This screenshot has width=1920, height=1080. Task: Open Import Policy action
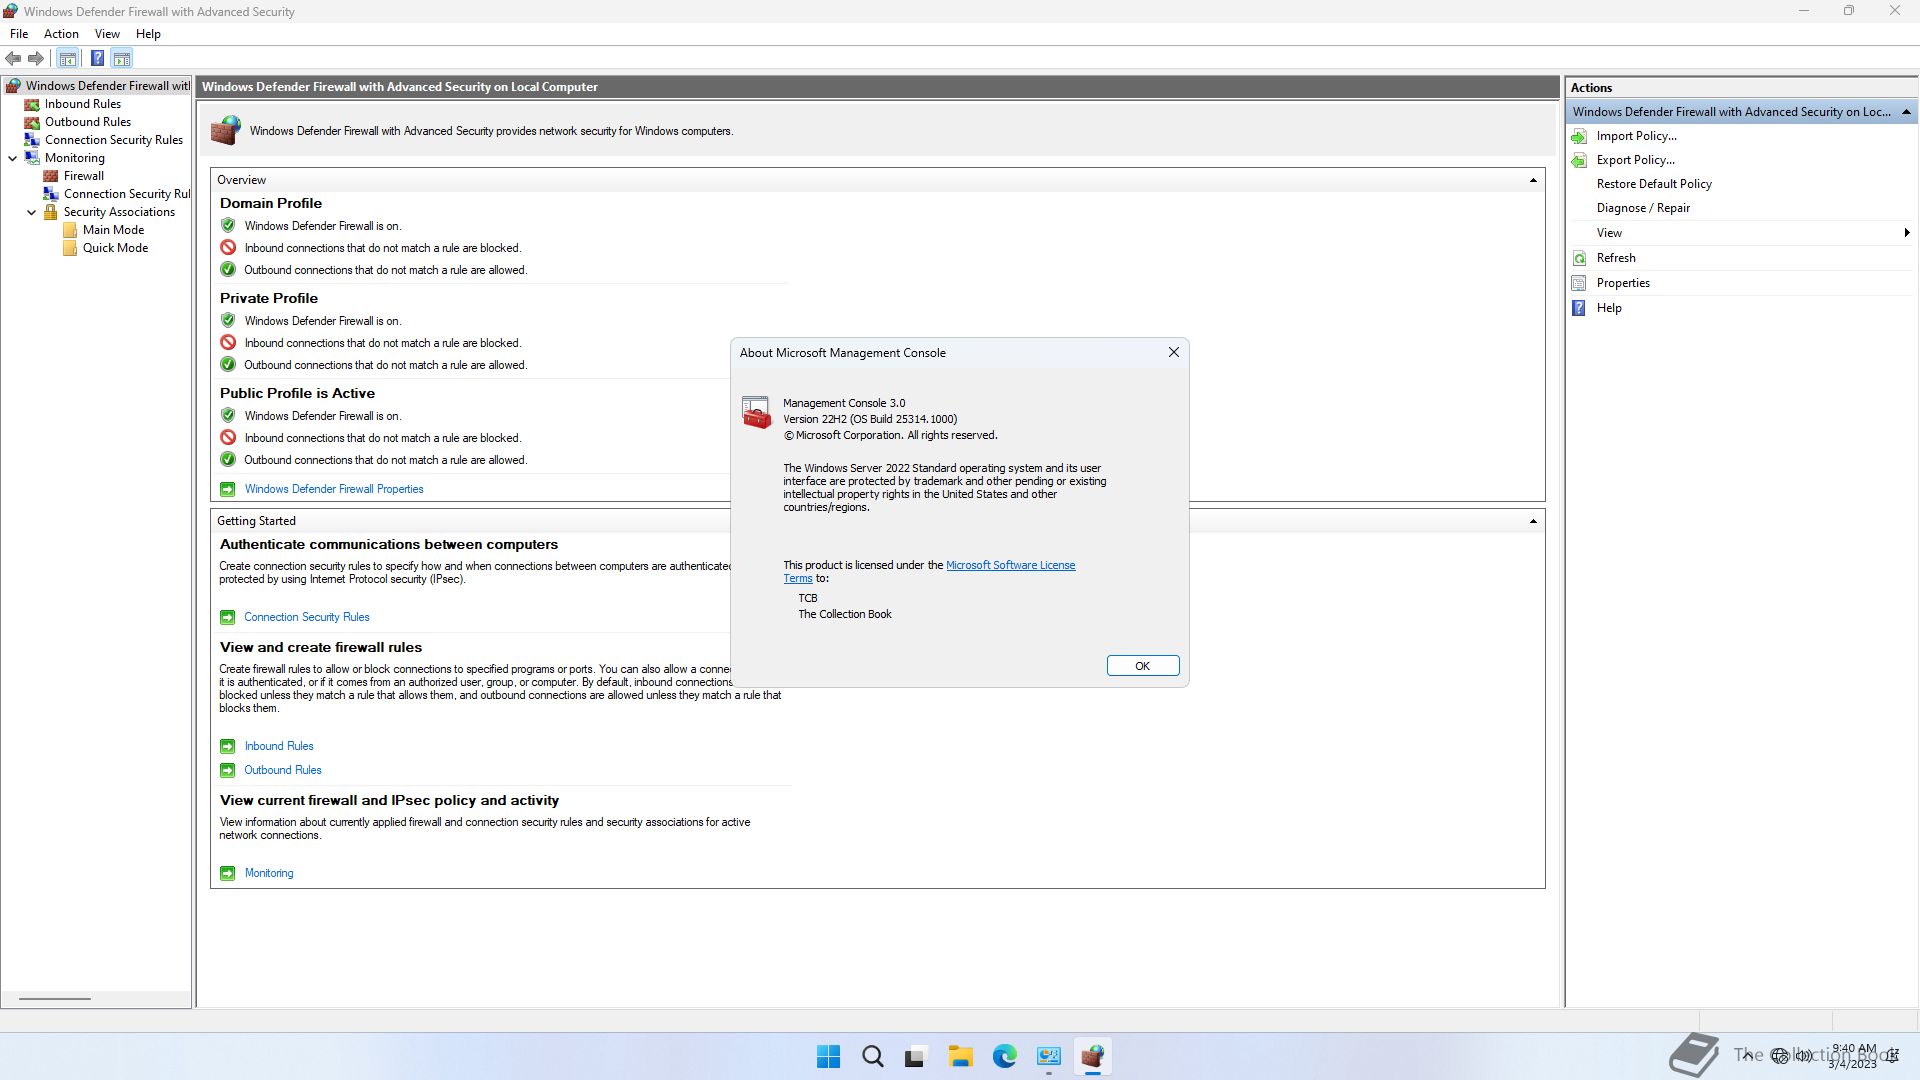(x=1636, y=136)
